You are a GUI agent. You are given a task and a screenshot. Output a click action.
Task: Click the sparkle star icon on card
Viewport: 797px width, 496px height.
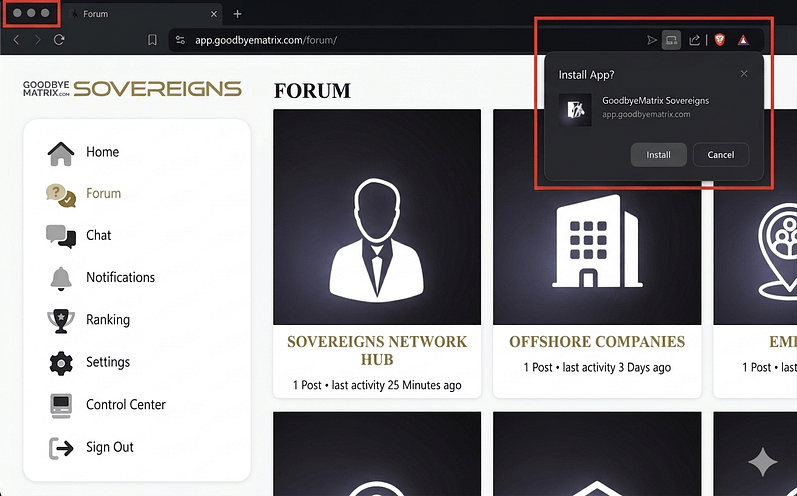[x=763, y=462]
